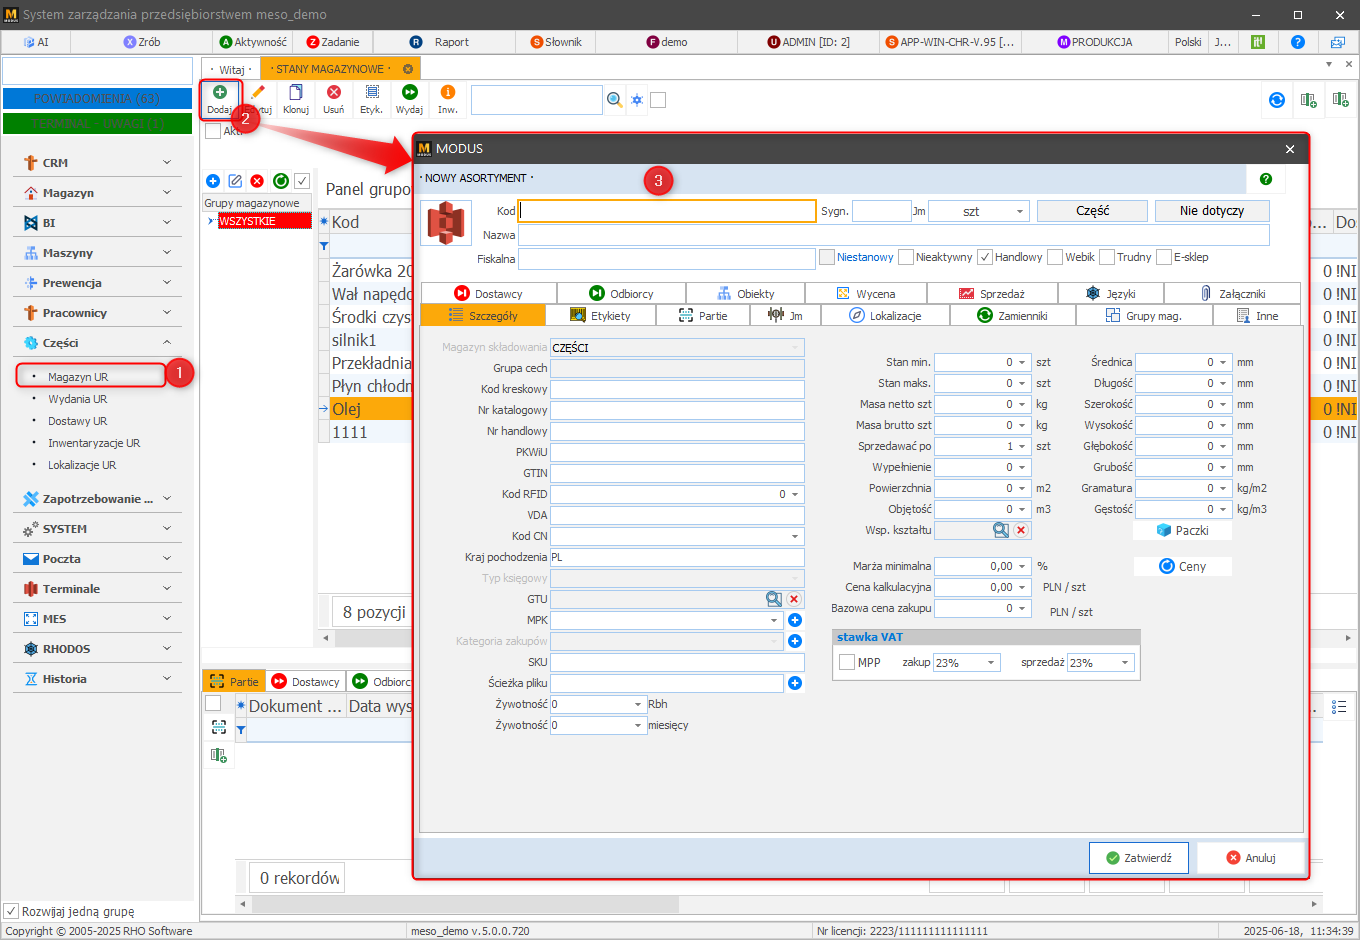Expand the CRM sidebar section

click(x=96, y=163)
